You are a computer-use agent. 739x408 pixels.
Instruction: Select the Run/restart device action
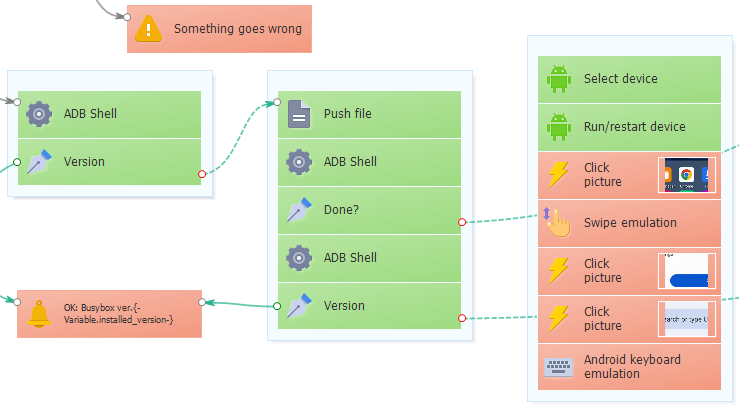(x=634, y=127)
